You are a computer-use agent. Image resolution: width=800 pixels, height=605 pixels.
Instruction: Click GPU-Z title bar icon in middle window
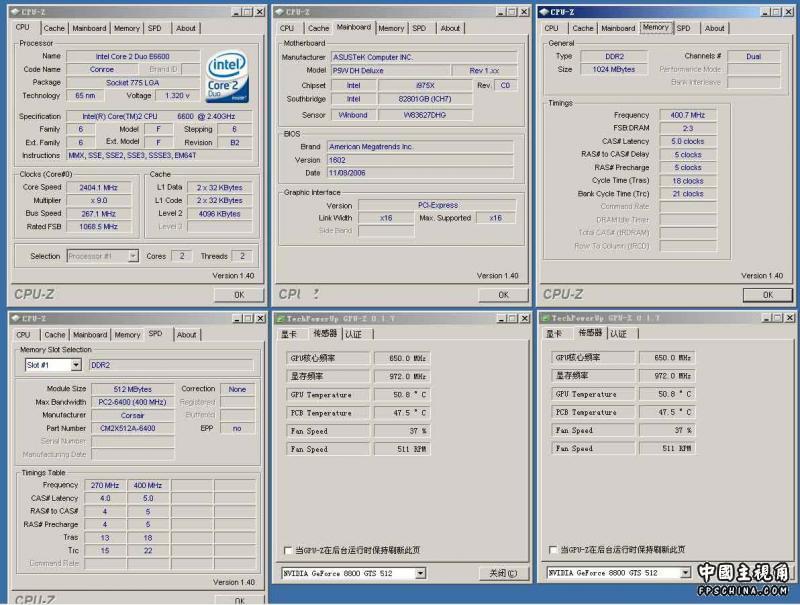point(280,319)
